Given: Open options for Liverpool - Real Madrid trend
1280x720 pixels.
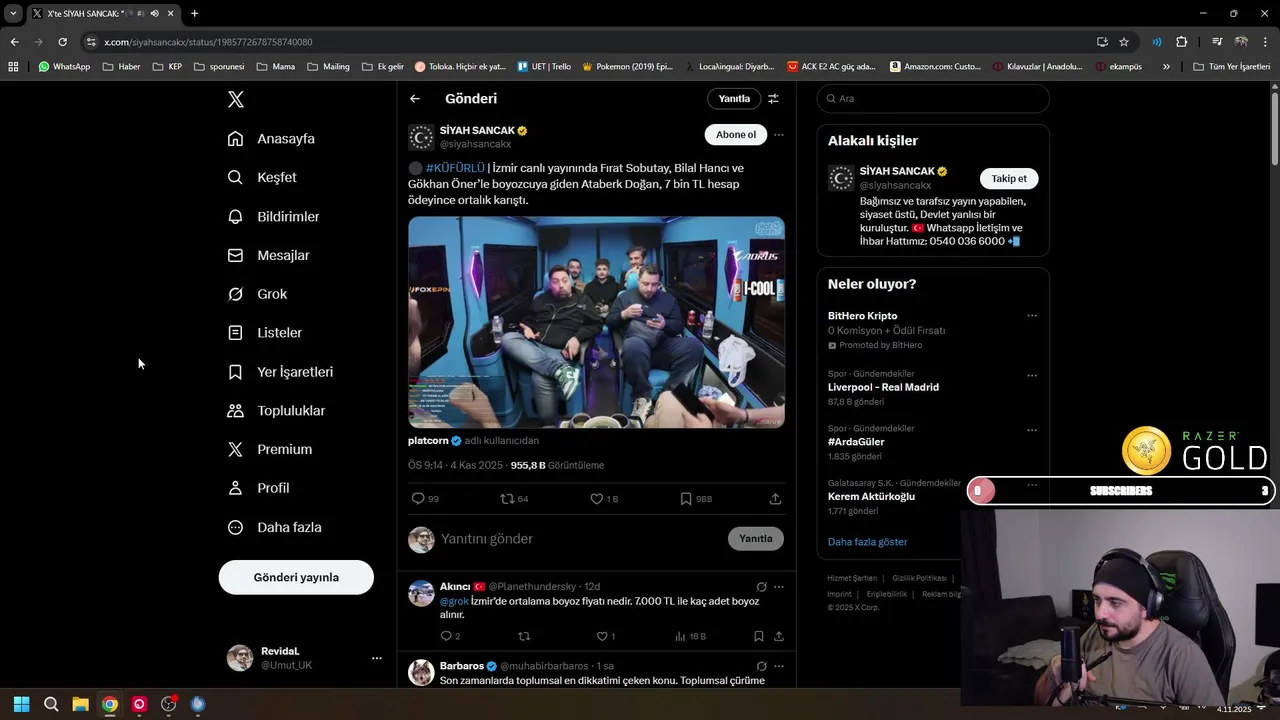Looking at the screenshot, I should point(1032,376).
